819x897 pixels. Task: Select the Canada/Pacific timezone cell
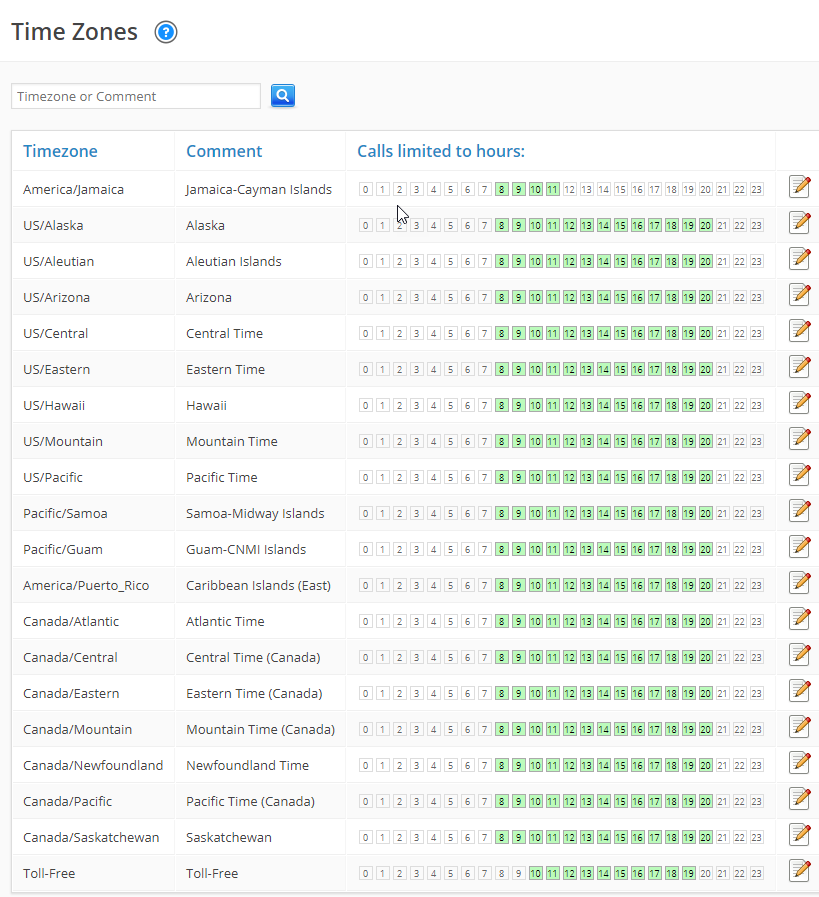click(x=67, y=802)
